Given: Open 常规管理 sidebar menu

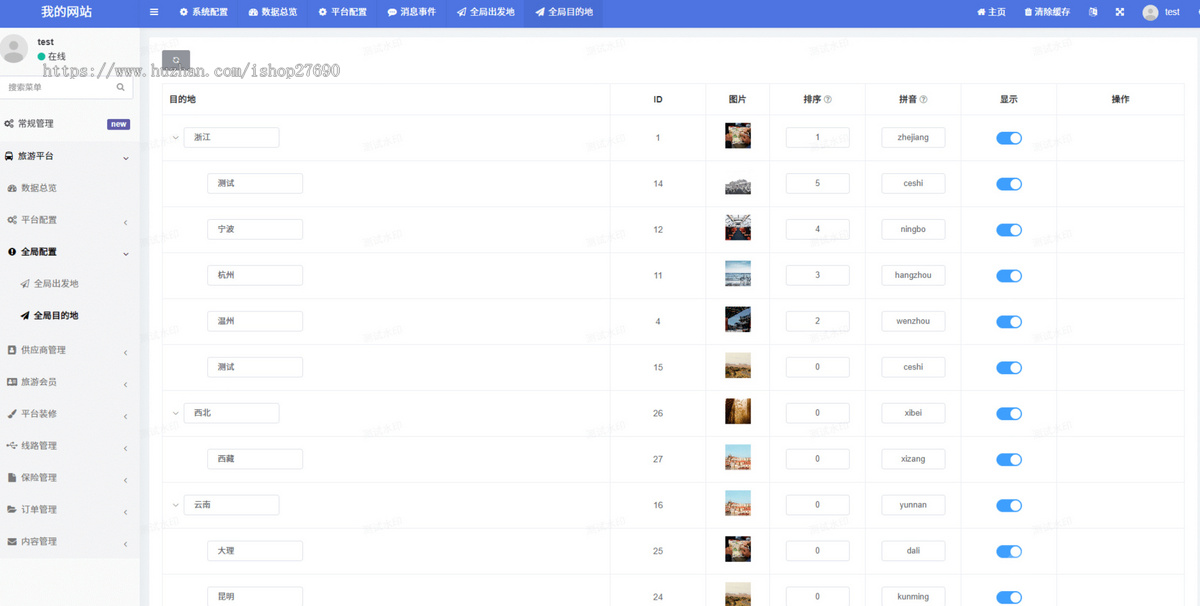Looking at the screenshot, I should [69, 124].
